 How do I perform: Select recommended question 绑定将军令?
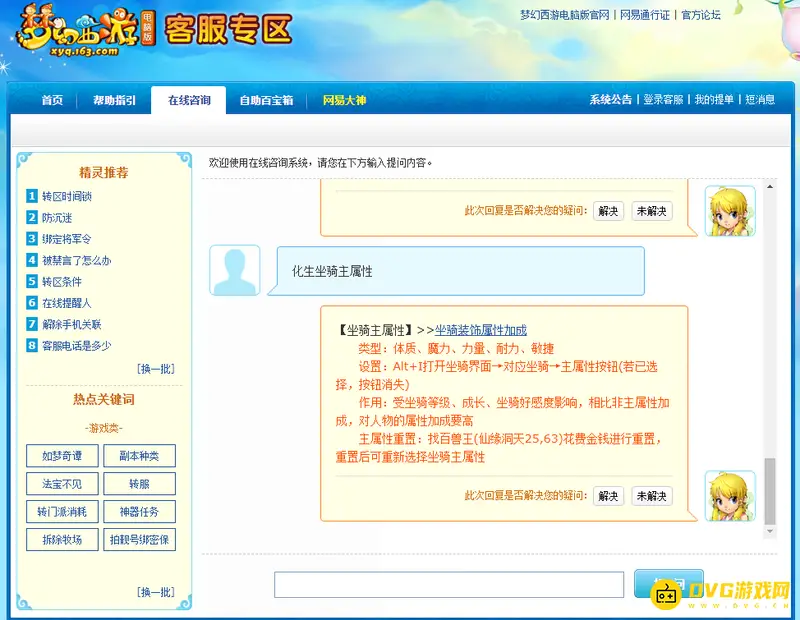point(67,239)
